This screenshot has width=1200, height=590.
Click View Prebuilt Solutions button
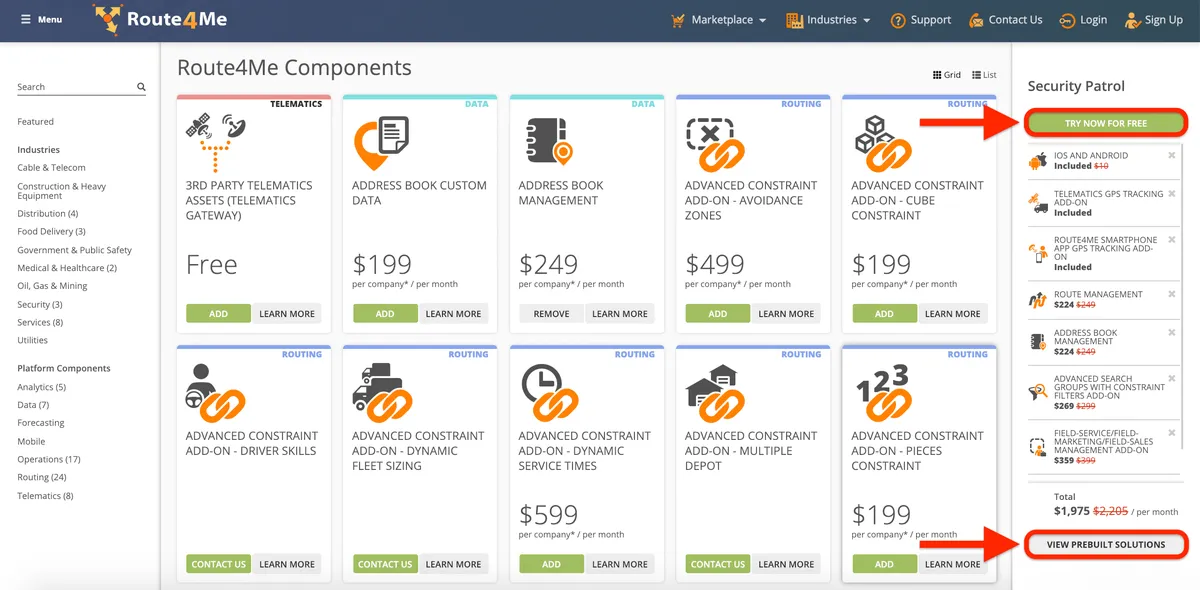(x=1106, y=545)
